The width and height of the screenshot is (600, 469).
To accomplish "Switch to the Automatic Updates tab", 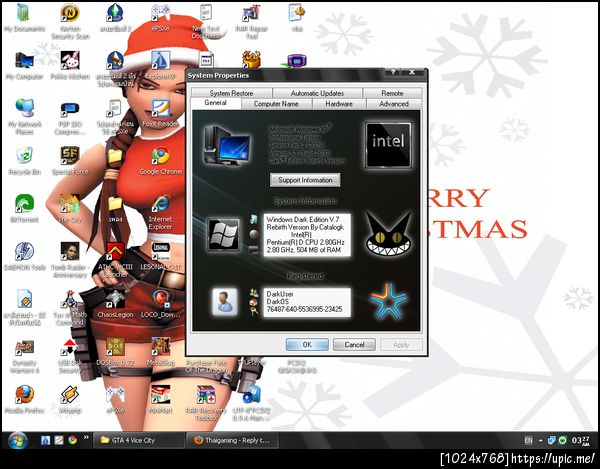I will point(317,93).
